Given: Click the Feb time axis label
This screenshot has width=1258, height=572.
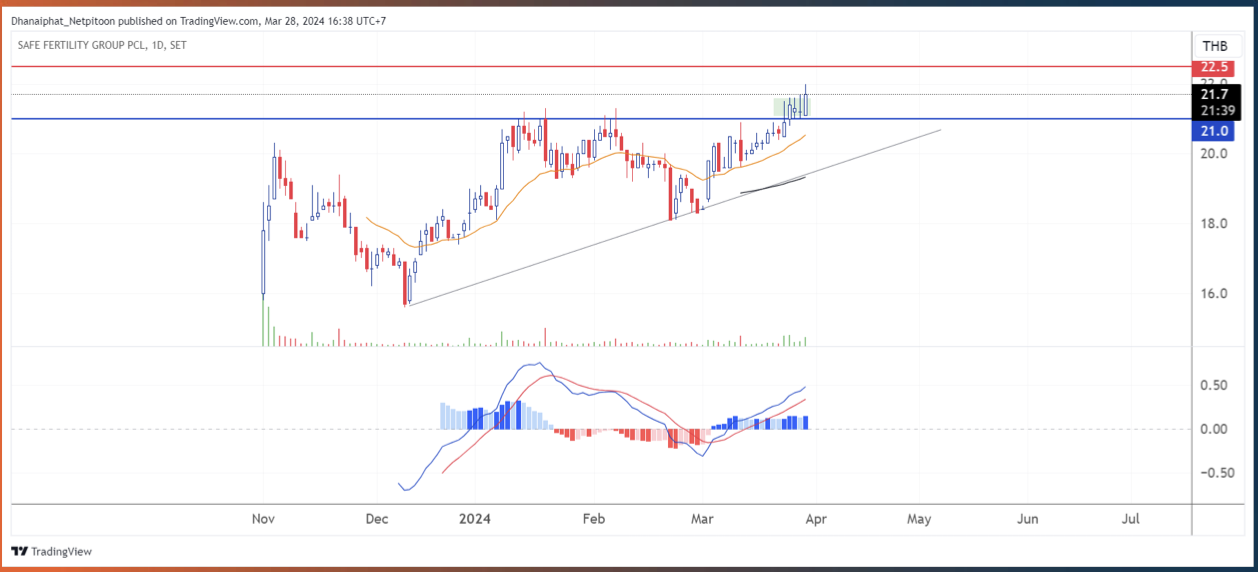Looking at the screenshot, I should (x=594, y=519).
